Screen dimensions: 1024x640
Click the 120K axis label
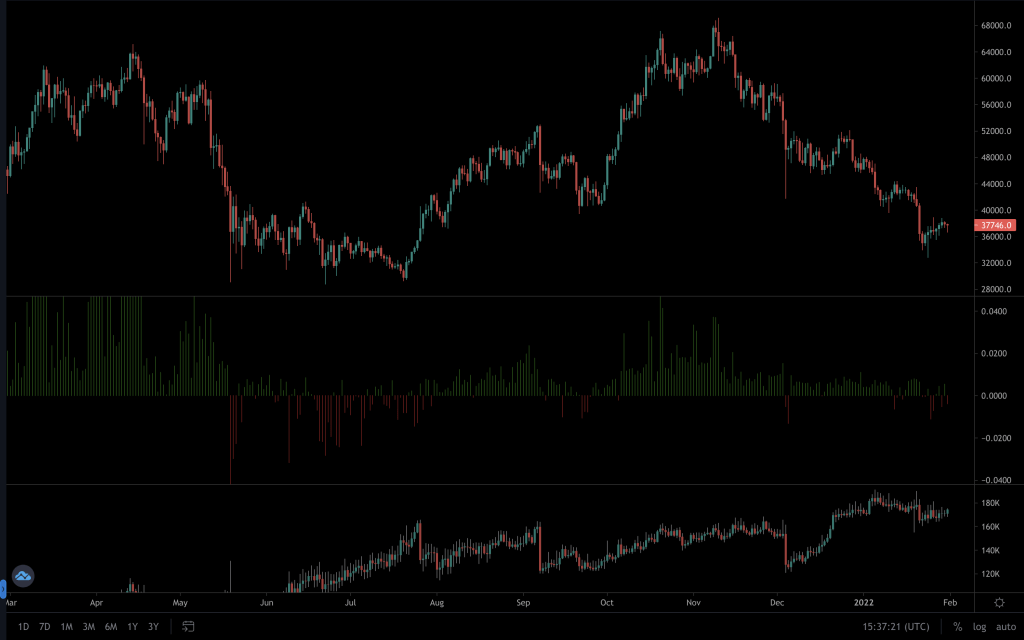pyautogui.click(x=990, y=573)
